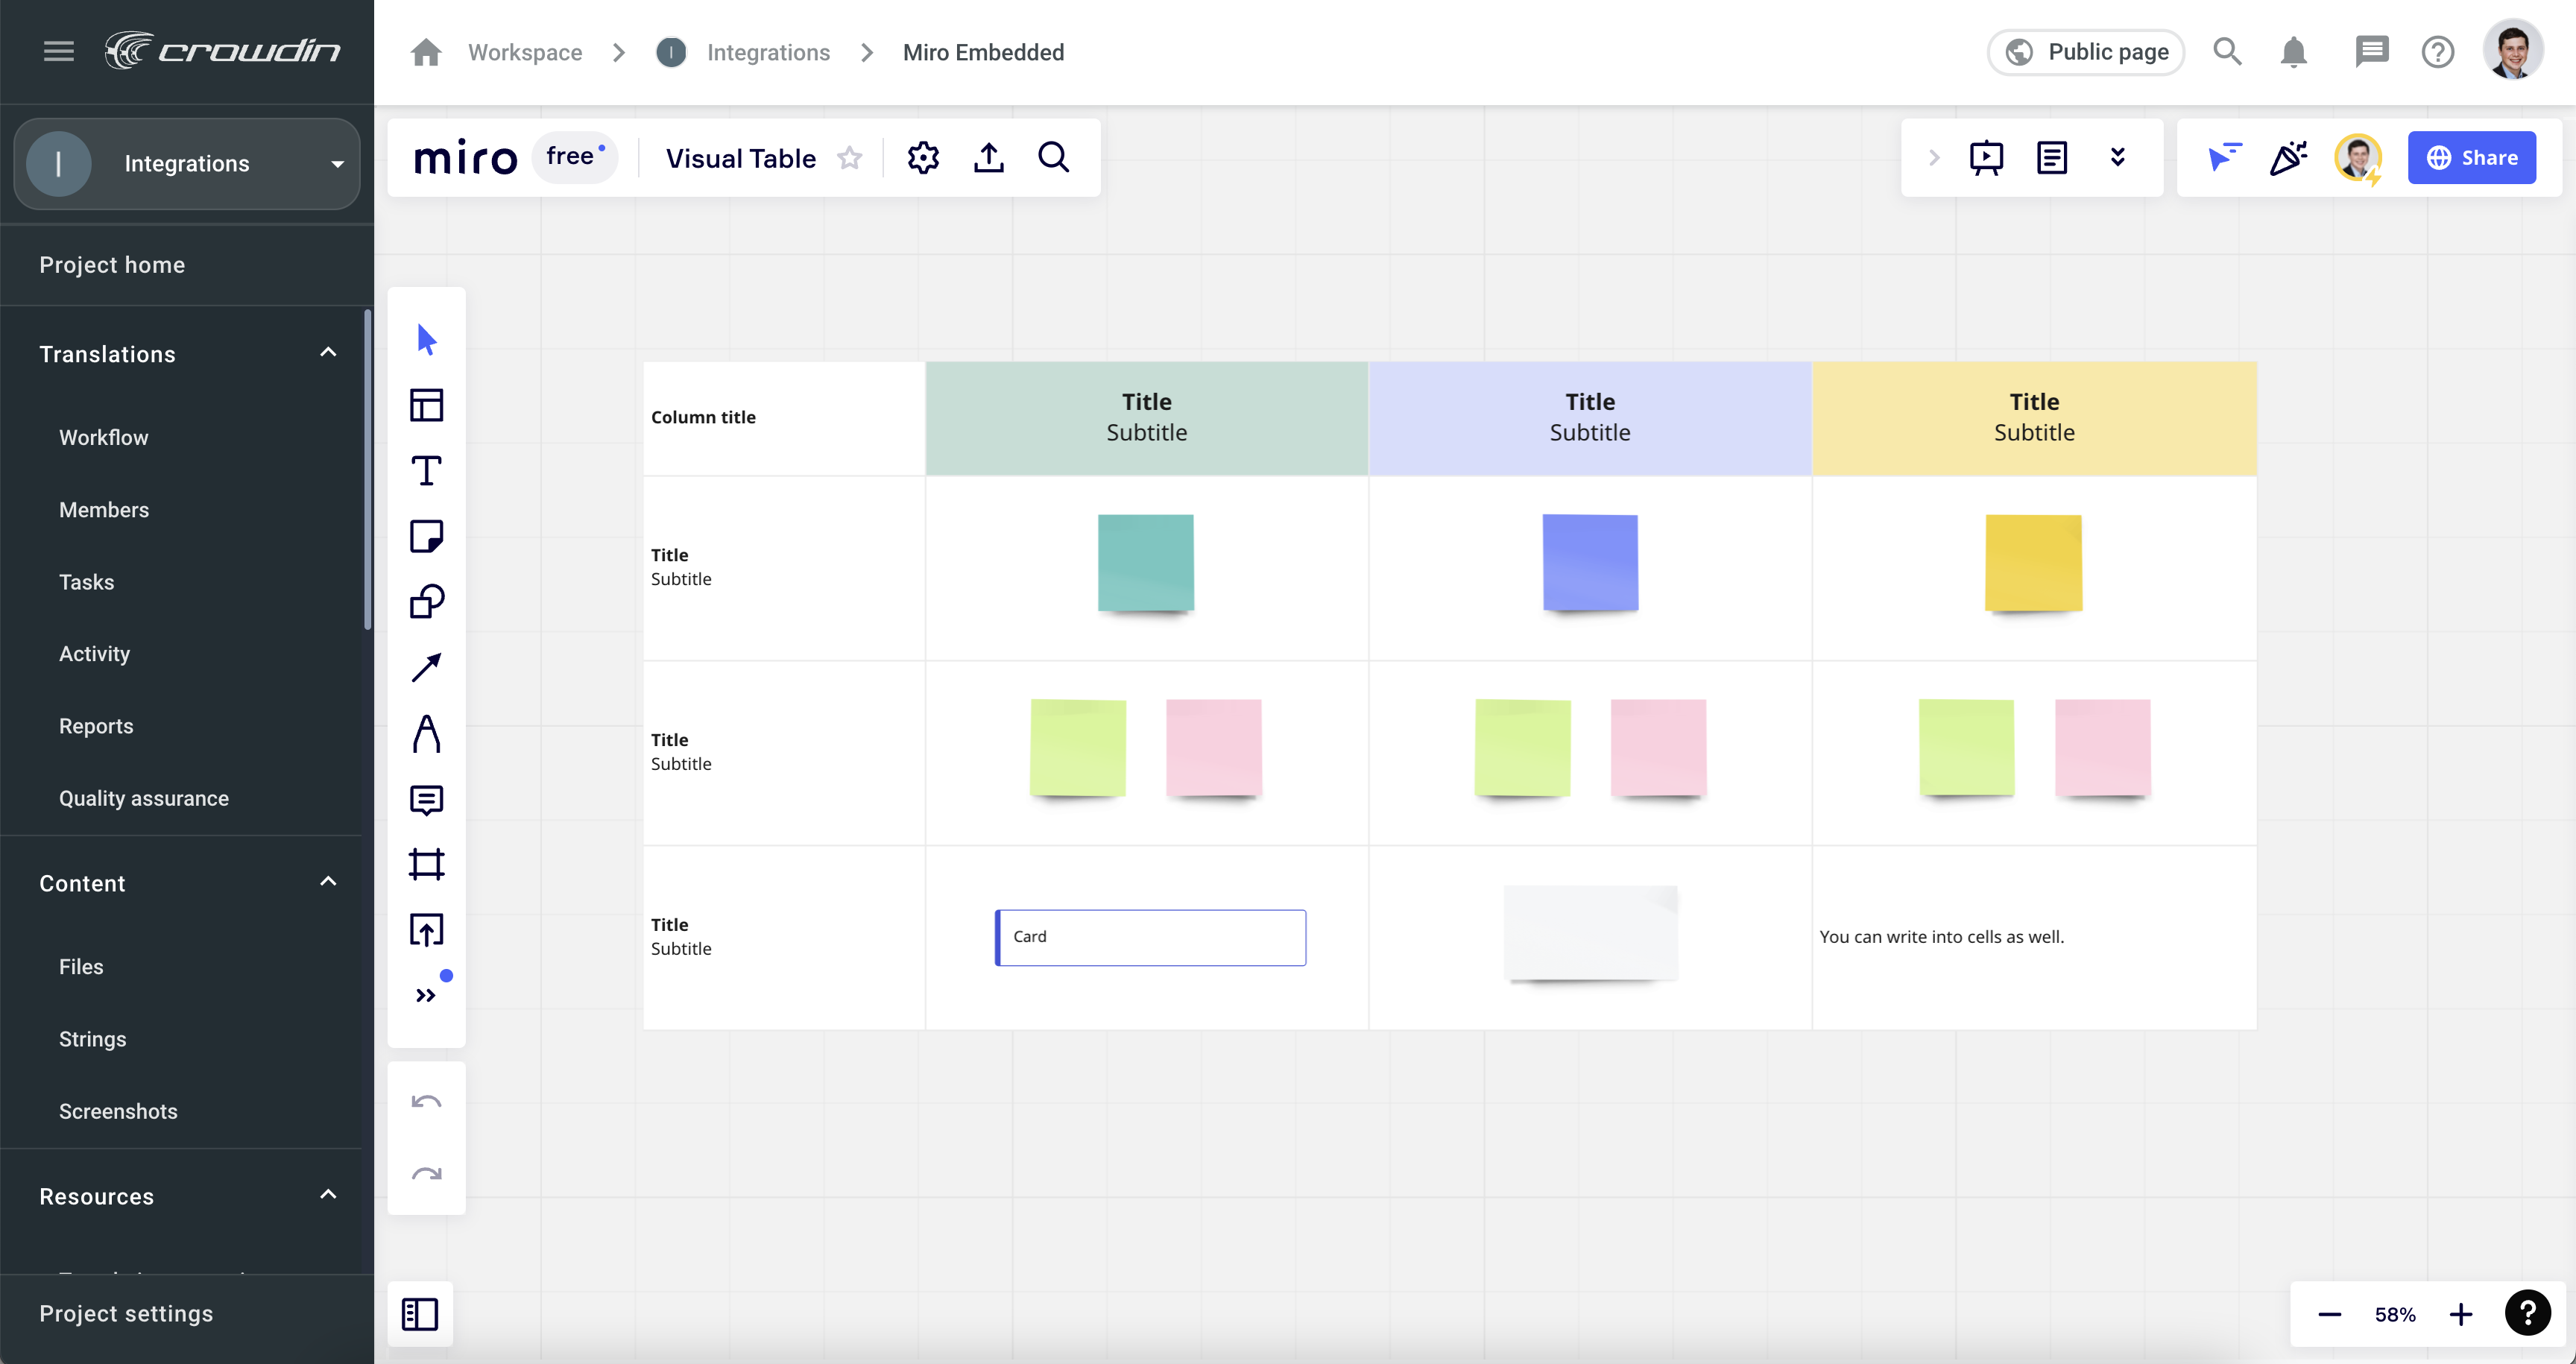
Task: Select the Connection line arrow tool
Action: click(426, 668)
